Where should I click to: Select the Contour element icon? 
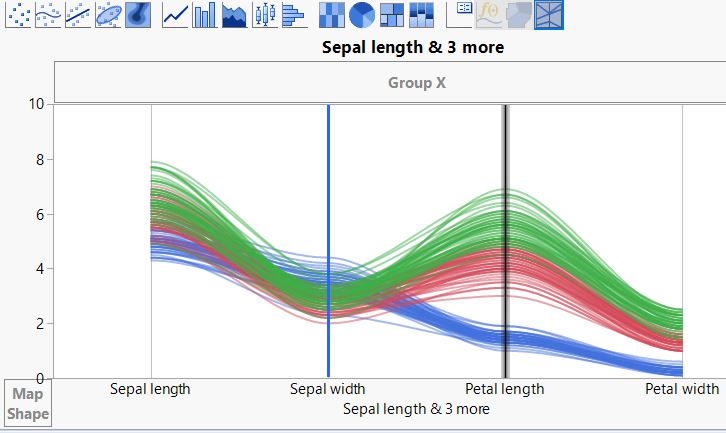tap(138, 14)
